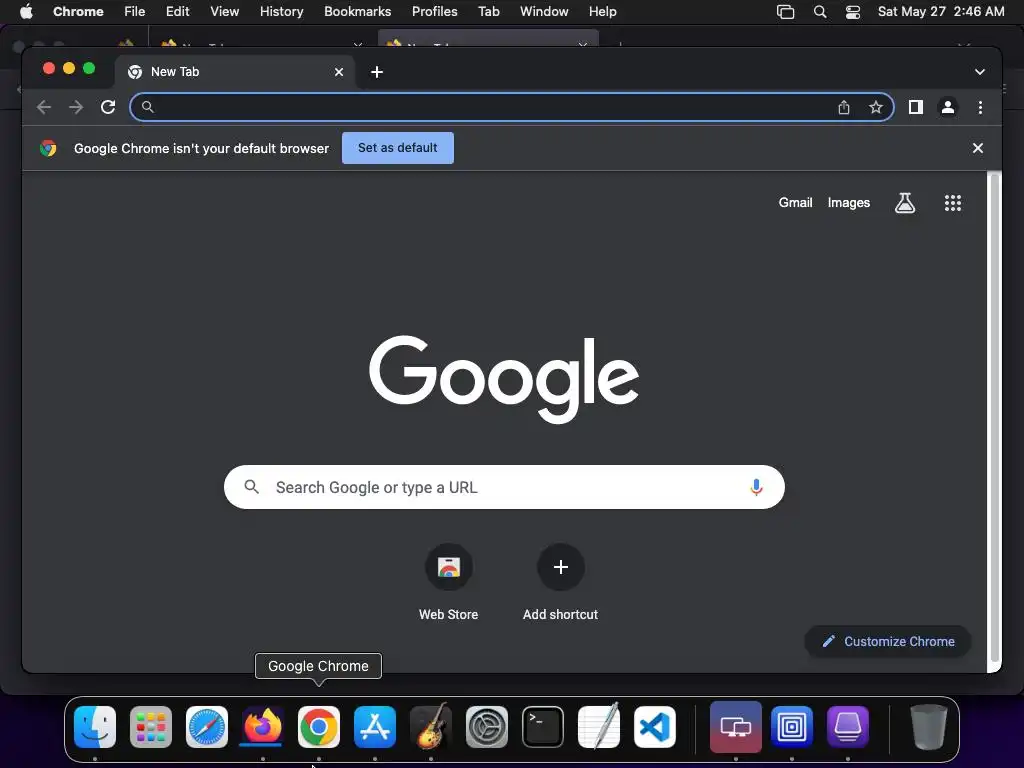Select the New Tab tab

click(235, 72)
